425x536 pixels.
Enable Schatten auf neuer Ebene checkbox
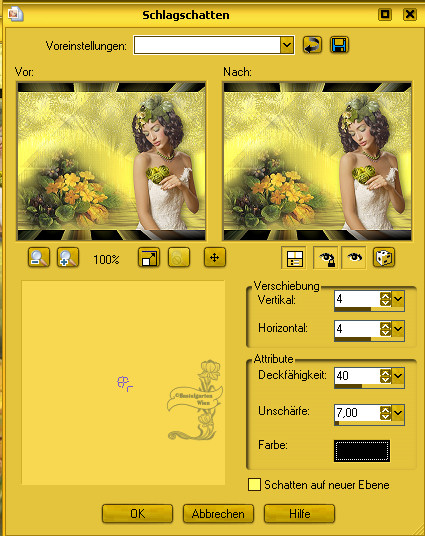(254, 485)
